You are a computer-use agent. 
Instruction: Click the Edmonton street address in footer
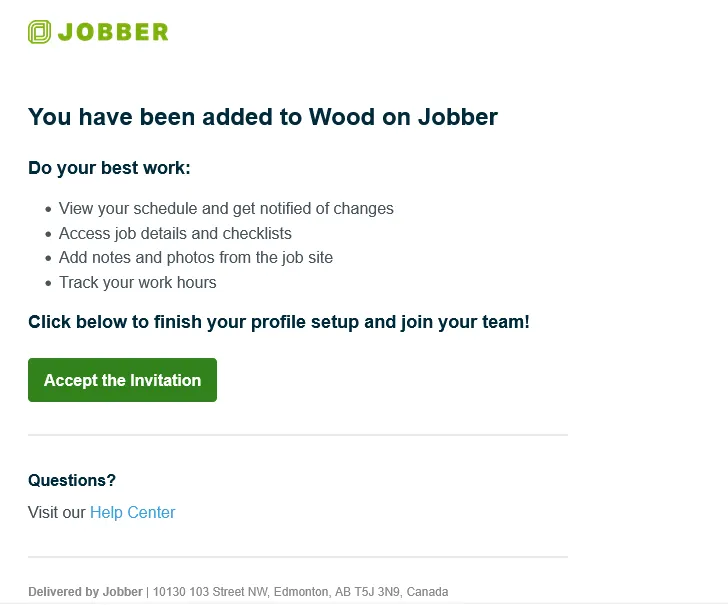pyautogui.click(x=300, y=592)
